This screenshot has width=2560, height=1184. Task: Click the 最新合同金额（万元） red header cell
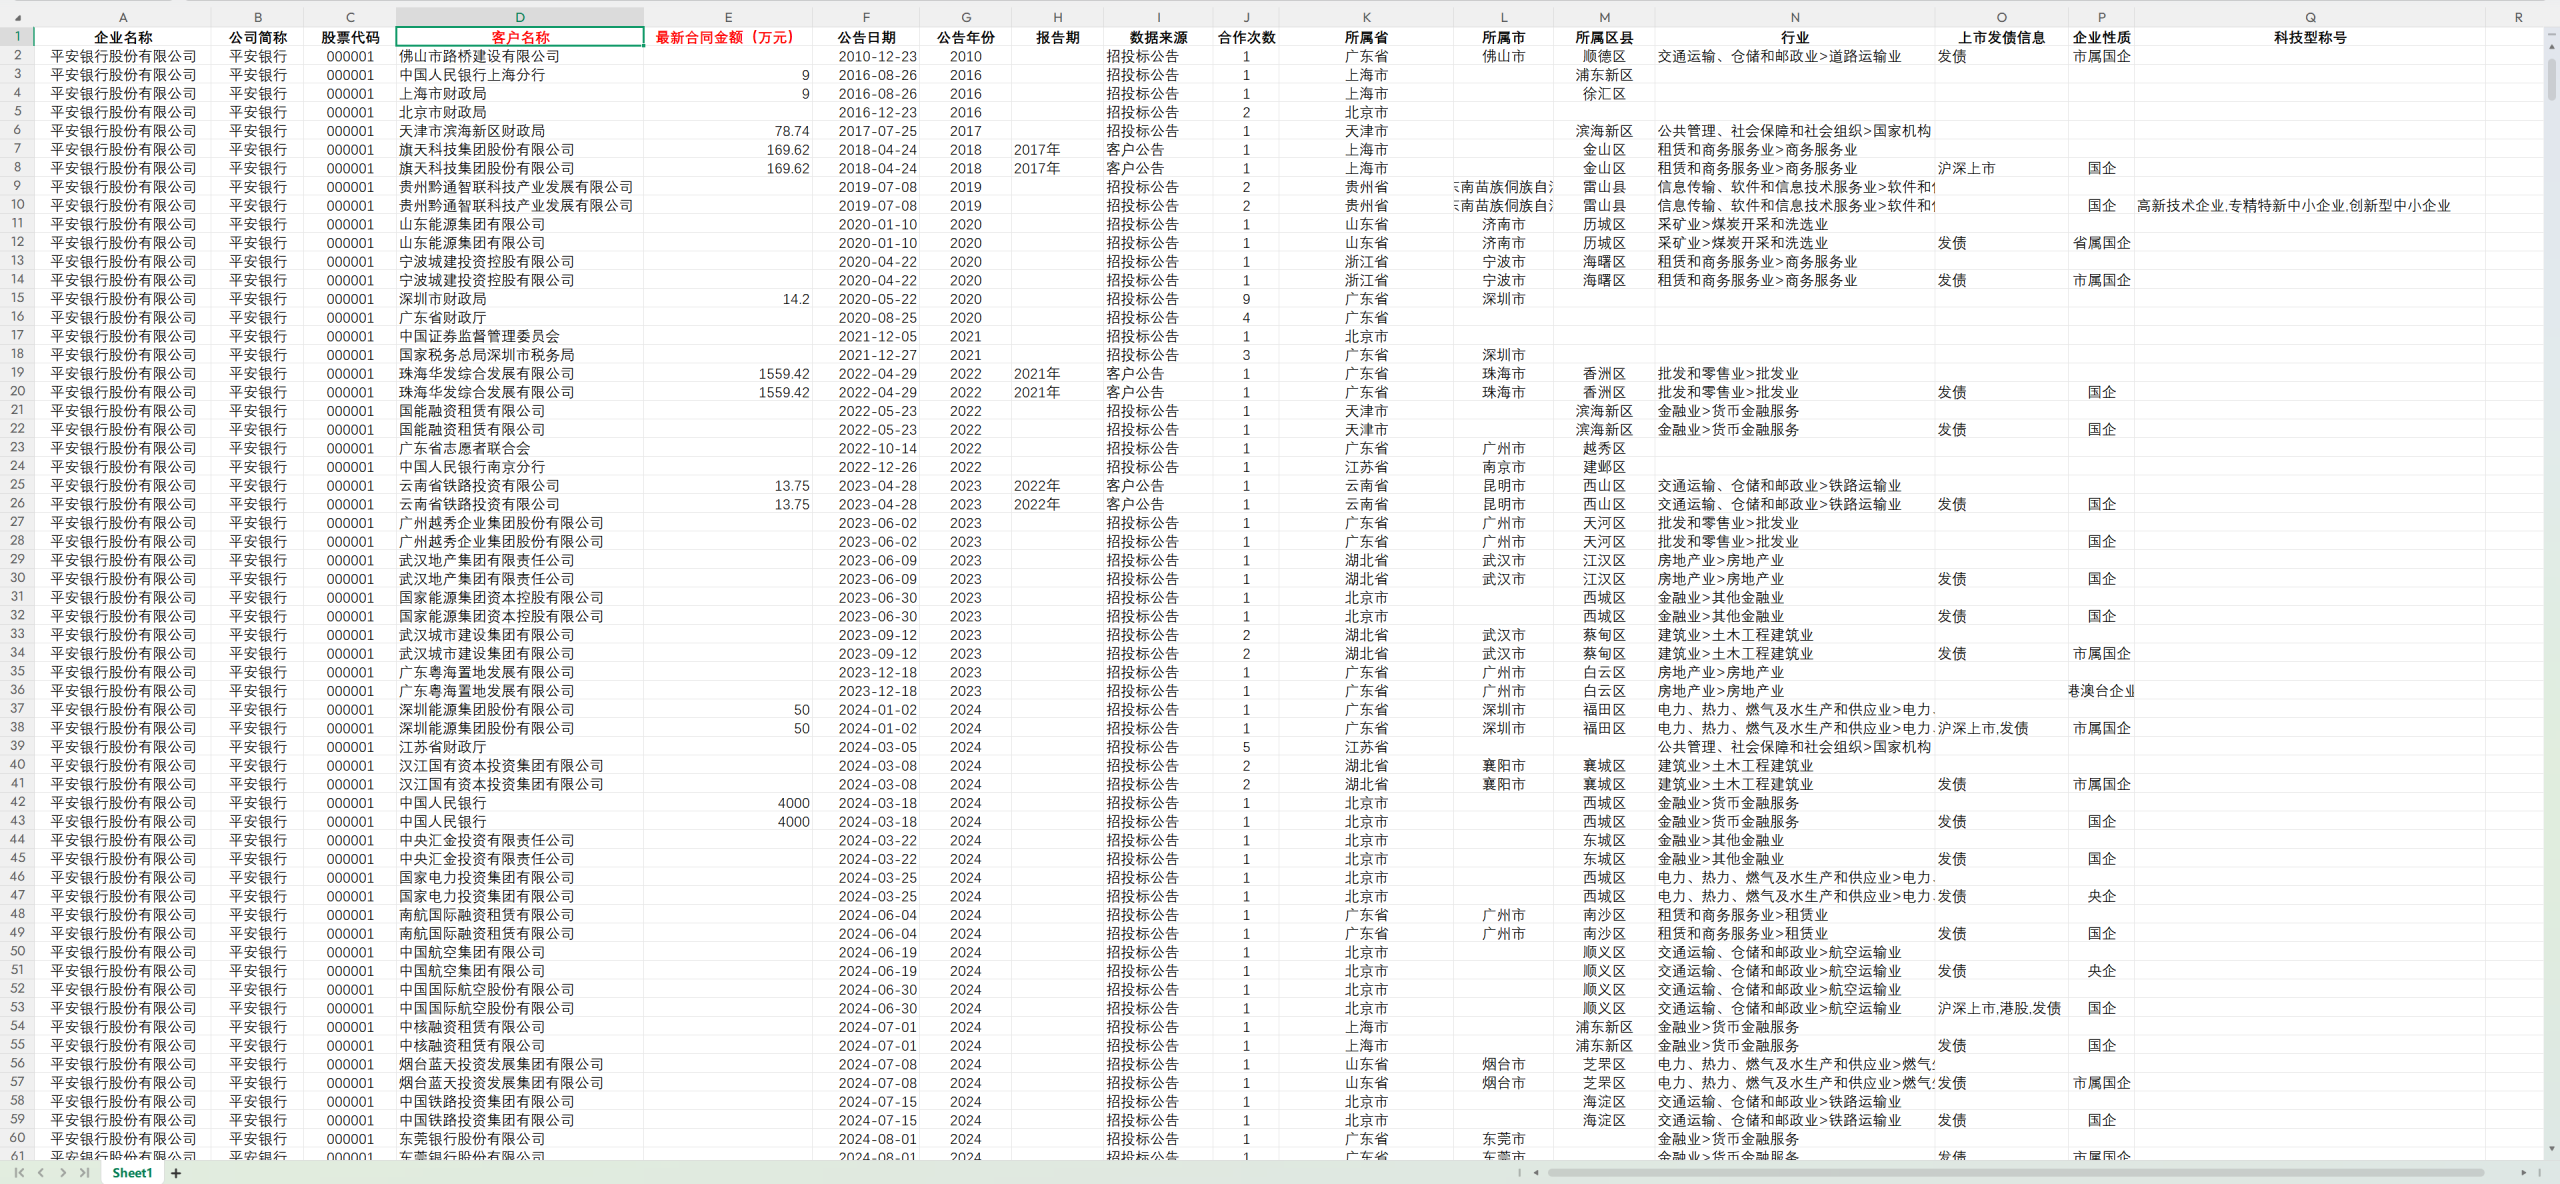(727, 37)
